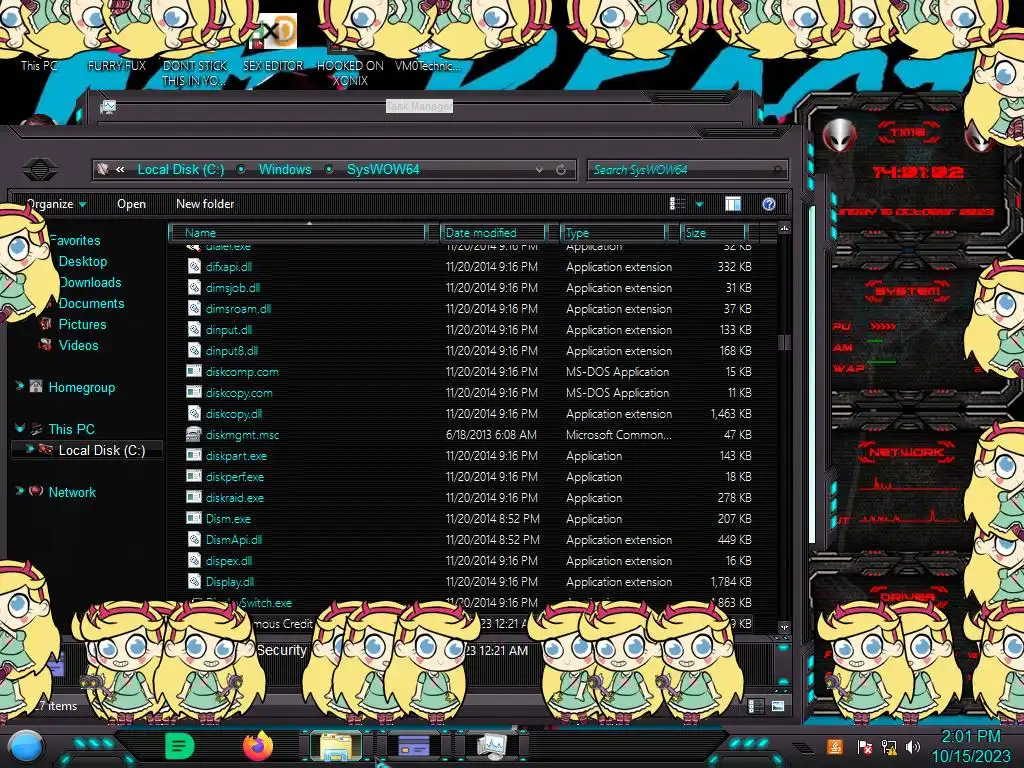Switch to details view icon in status bar
Image resolution: width=1024 pixels, height=768 pixels.
(x=756, y=706)
